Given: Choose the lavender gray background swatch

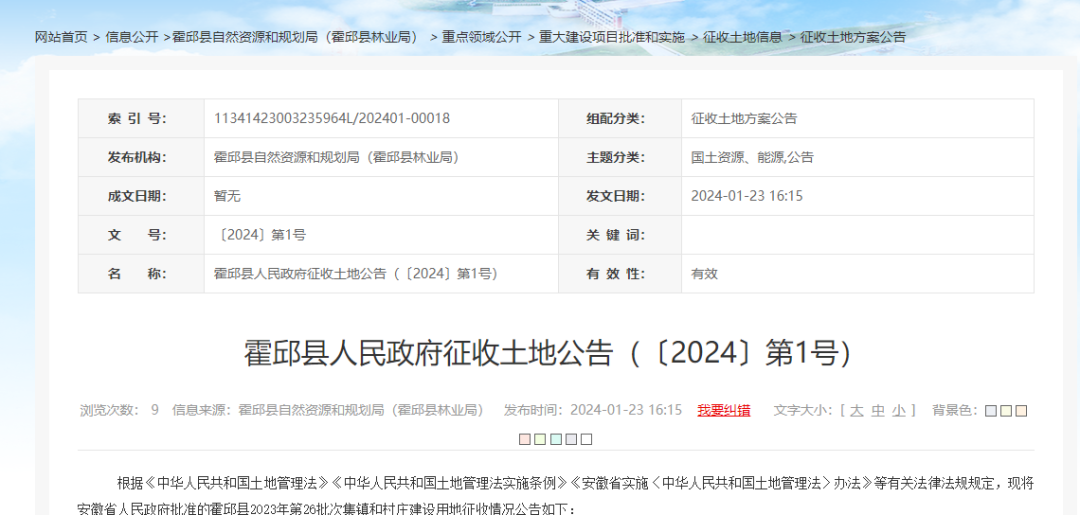Looking at the screenshot, I should 571,439.
